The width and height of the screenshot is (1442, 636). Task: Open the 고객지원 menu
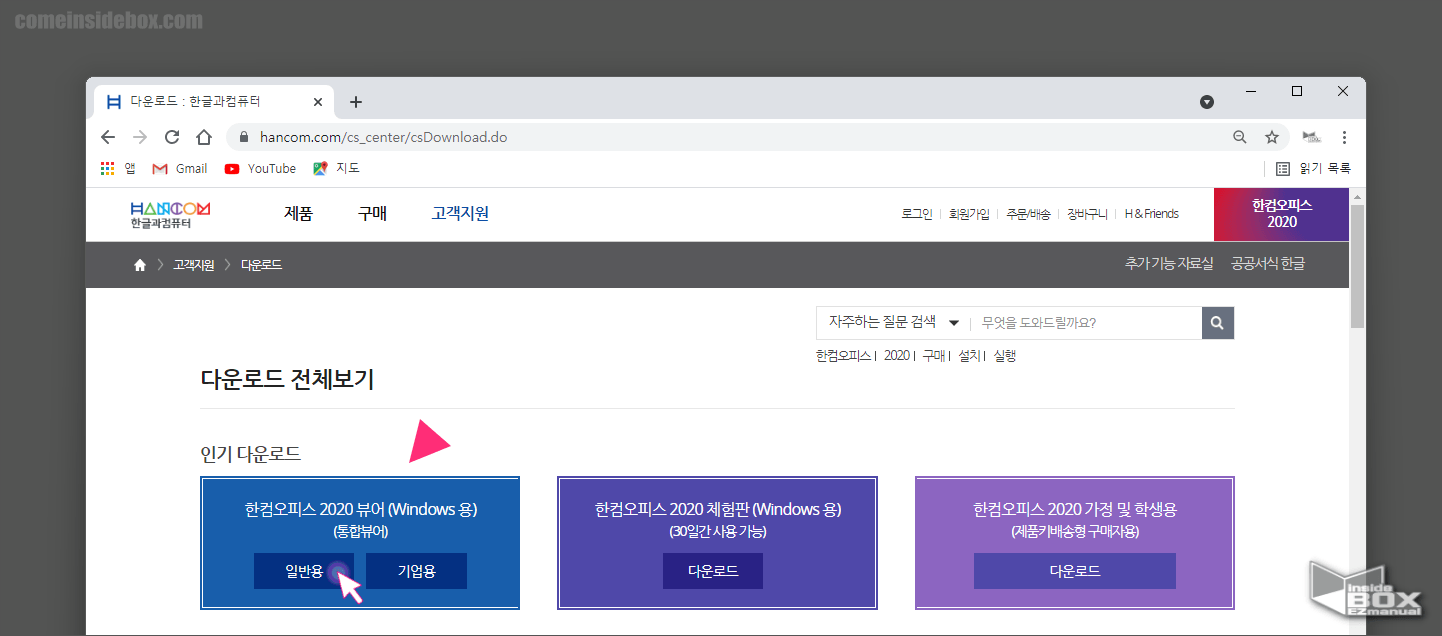(x=460, y=213)
